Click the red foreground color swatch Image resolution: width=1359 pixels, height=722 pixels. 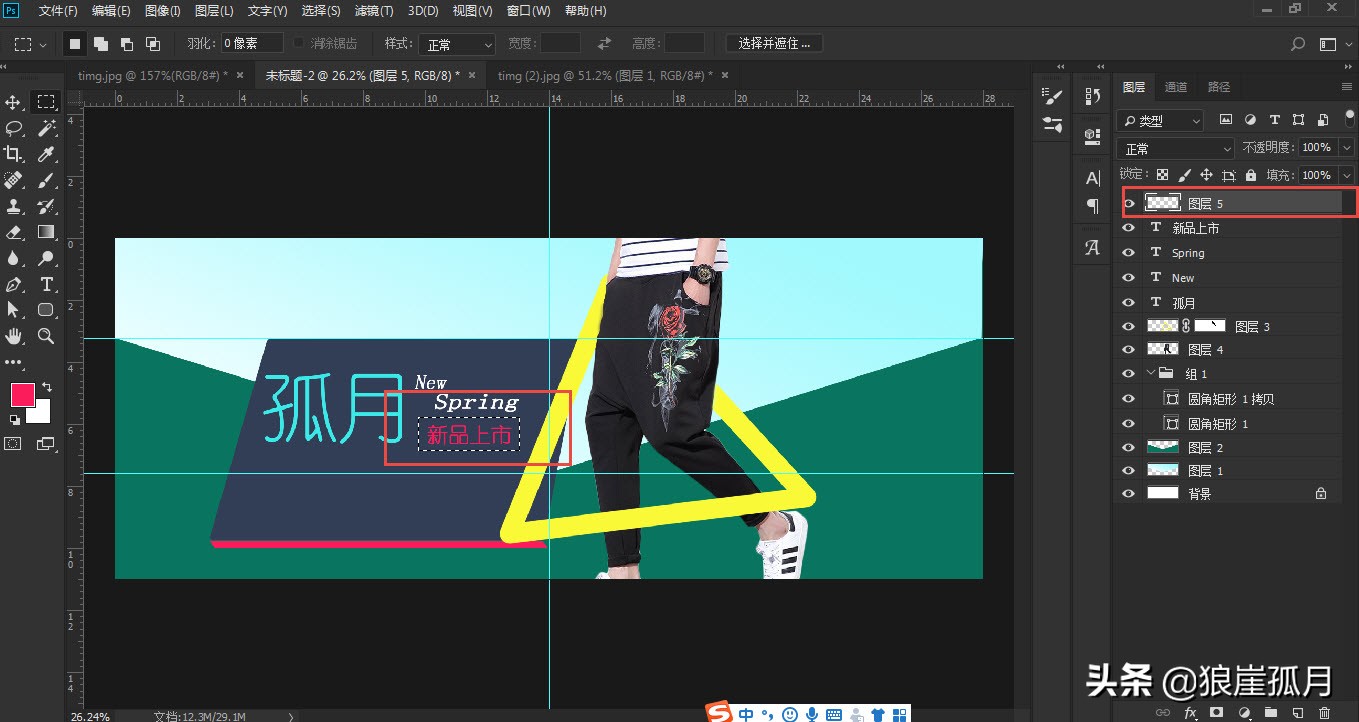coord(21,396)
